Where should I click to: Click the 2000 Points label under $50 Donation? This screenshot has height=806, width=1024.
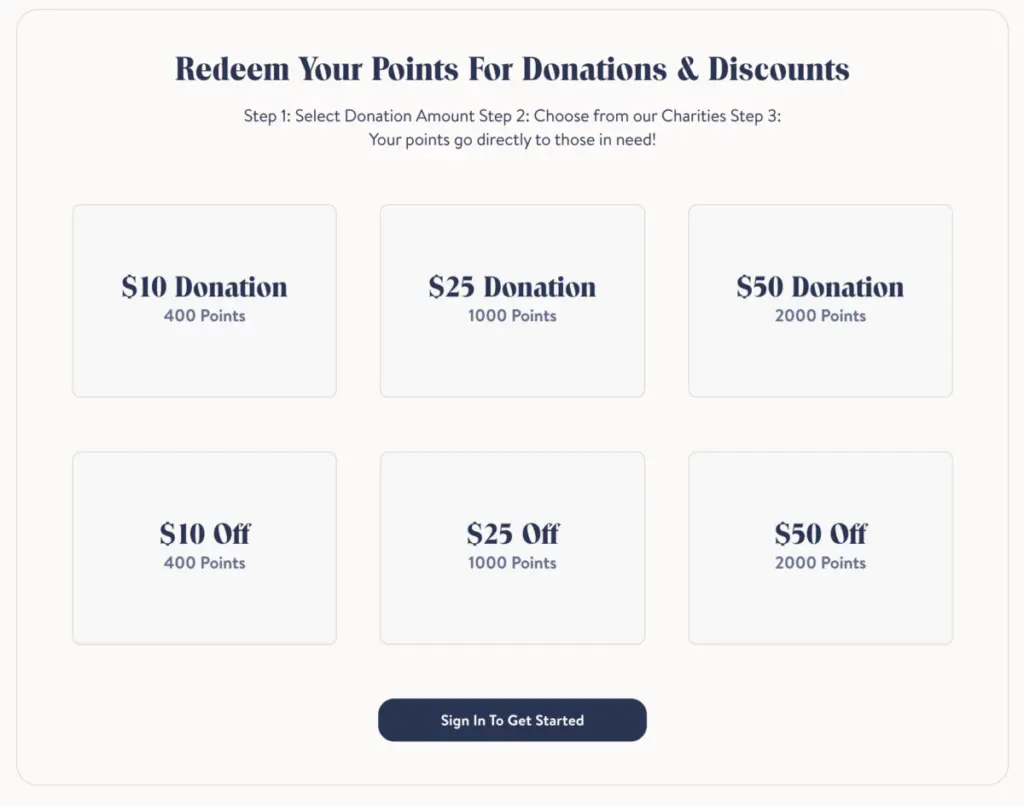pos(820,316)
